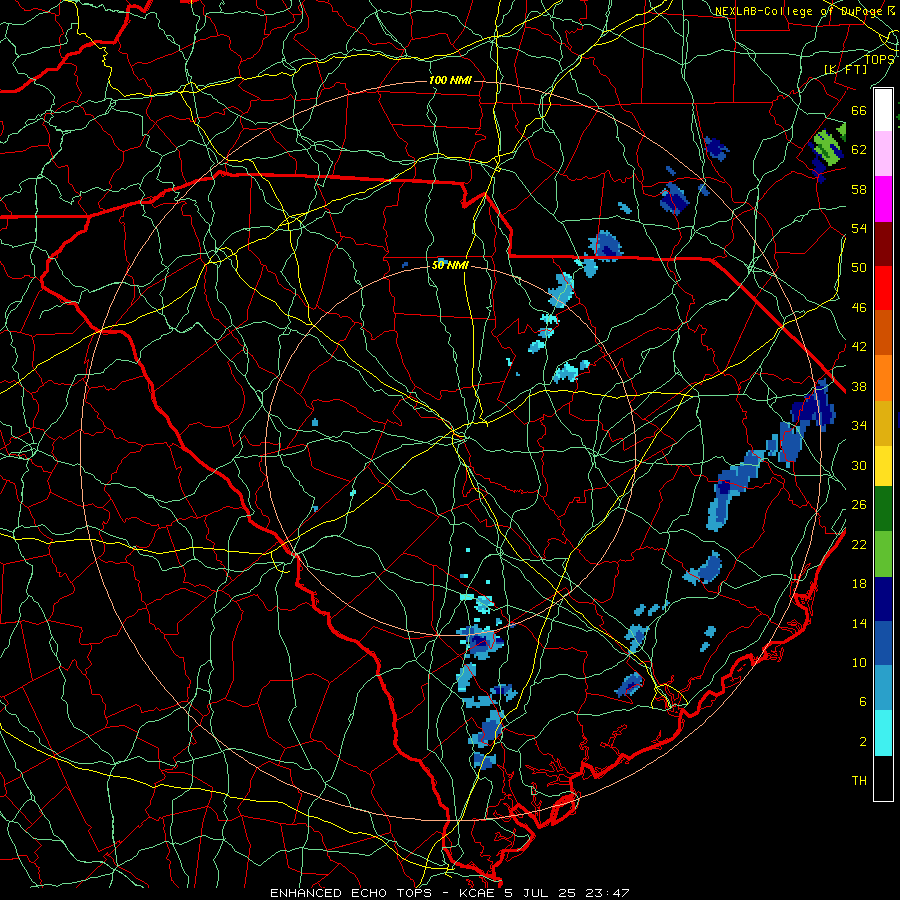Click the TOPS legend title
The height and width of the screenshot is (900, 900).
879,59
